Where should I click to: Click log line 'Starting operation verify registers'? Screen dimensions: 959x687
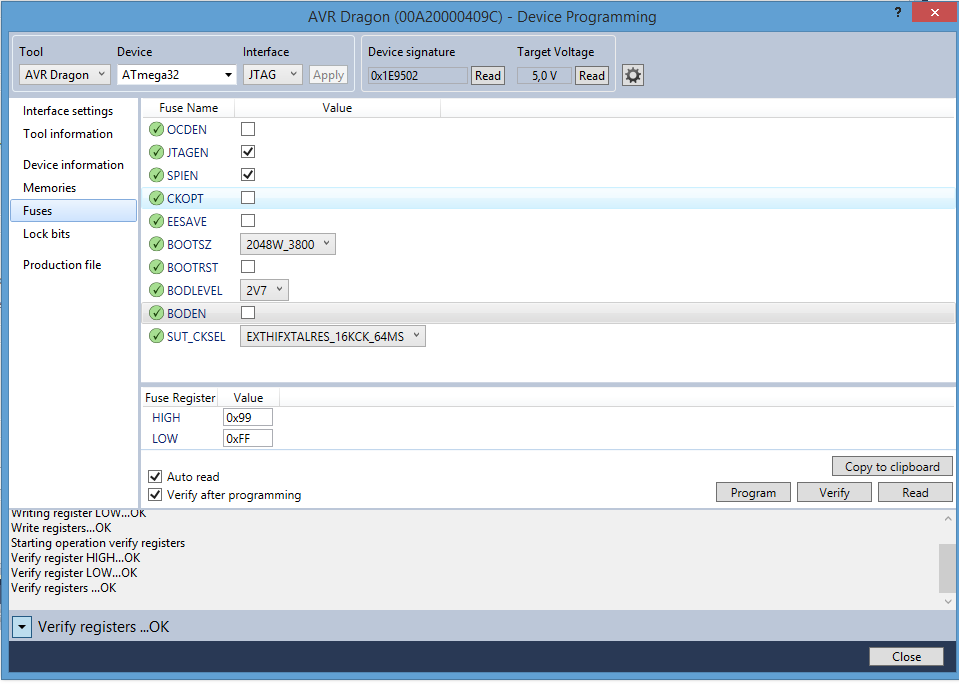98,543
